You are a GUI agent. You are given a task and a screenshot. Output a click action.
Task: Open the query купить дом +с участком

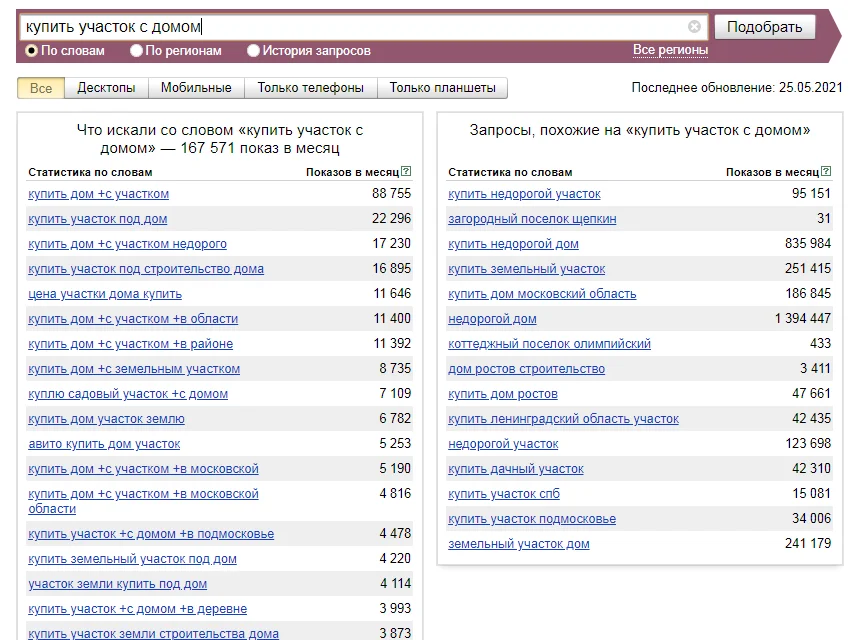97,194
